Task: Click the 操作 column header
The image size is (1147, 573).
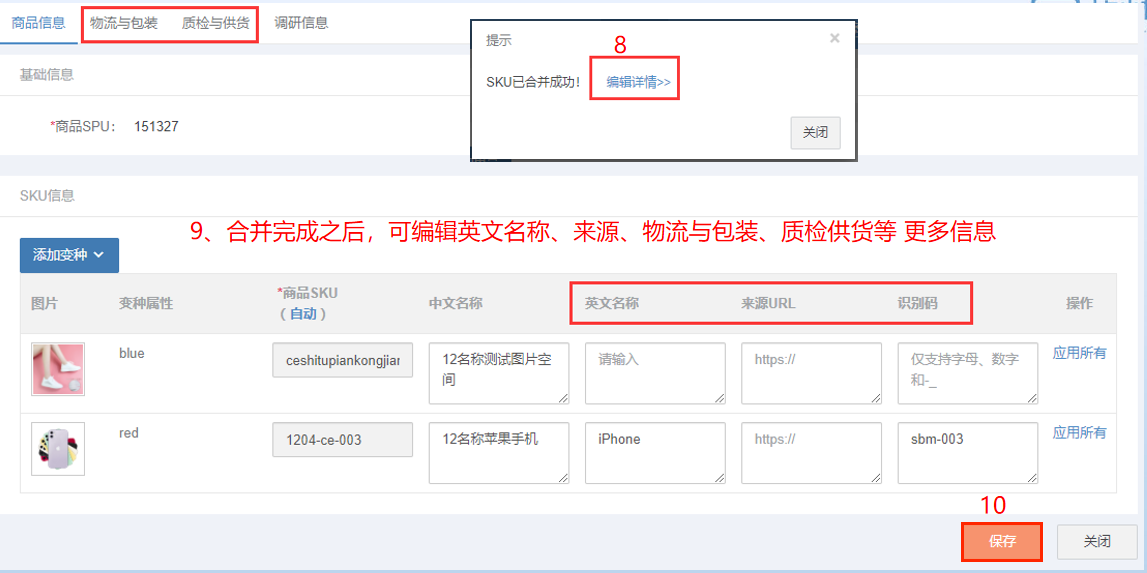Action: 1080,304
